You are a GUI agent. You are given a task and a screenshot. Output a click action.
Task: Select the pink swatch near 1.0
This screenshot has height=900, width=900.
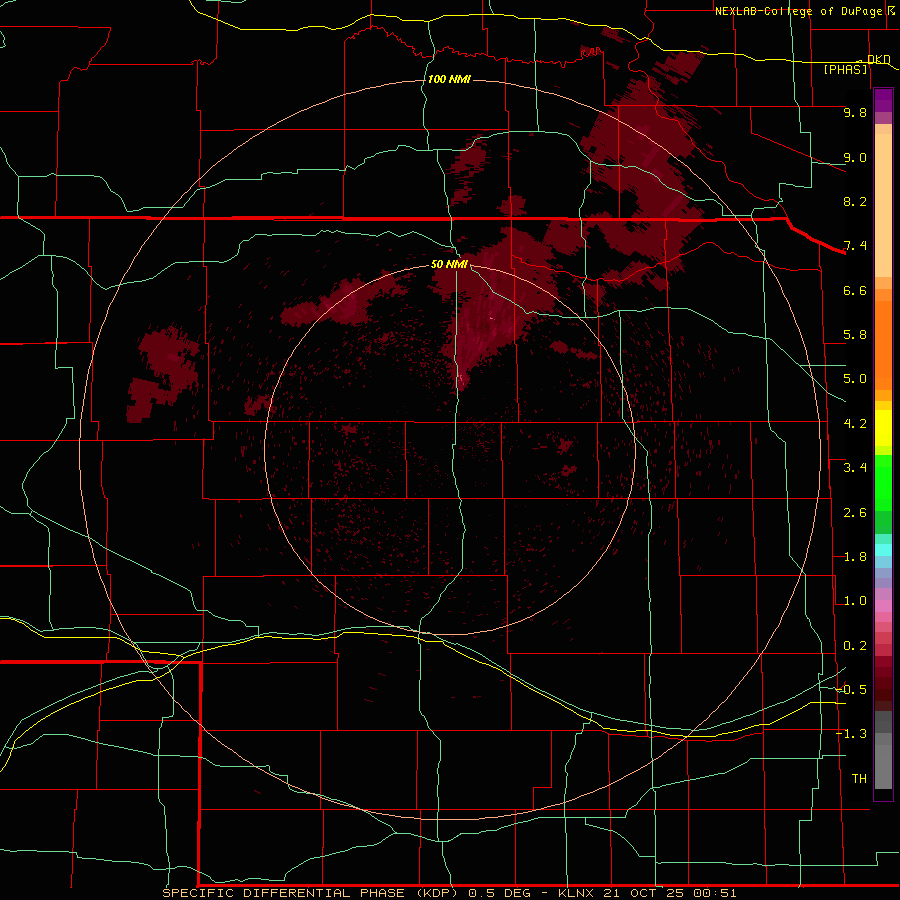click(x=883, y=606)
